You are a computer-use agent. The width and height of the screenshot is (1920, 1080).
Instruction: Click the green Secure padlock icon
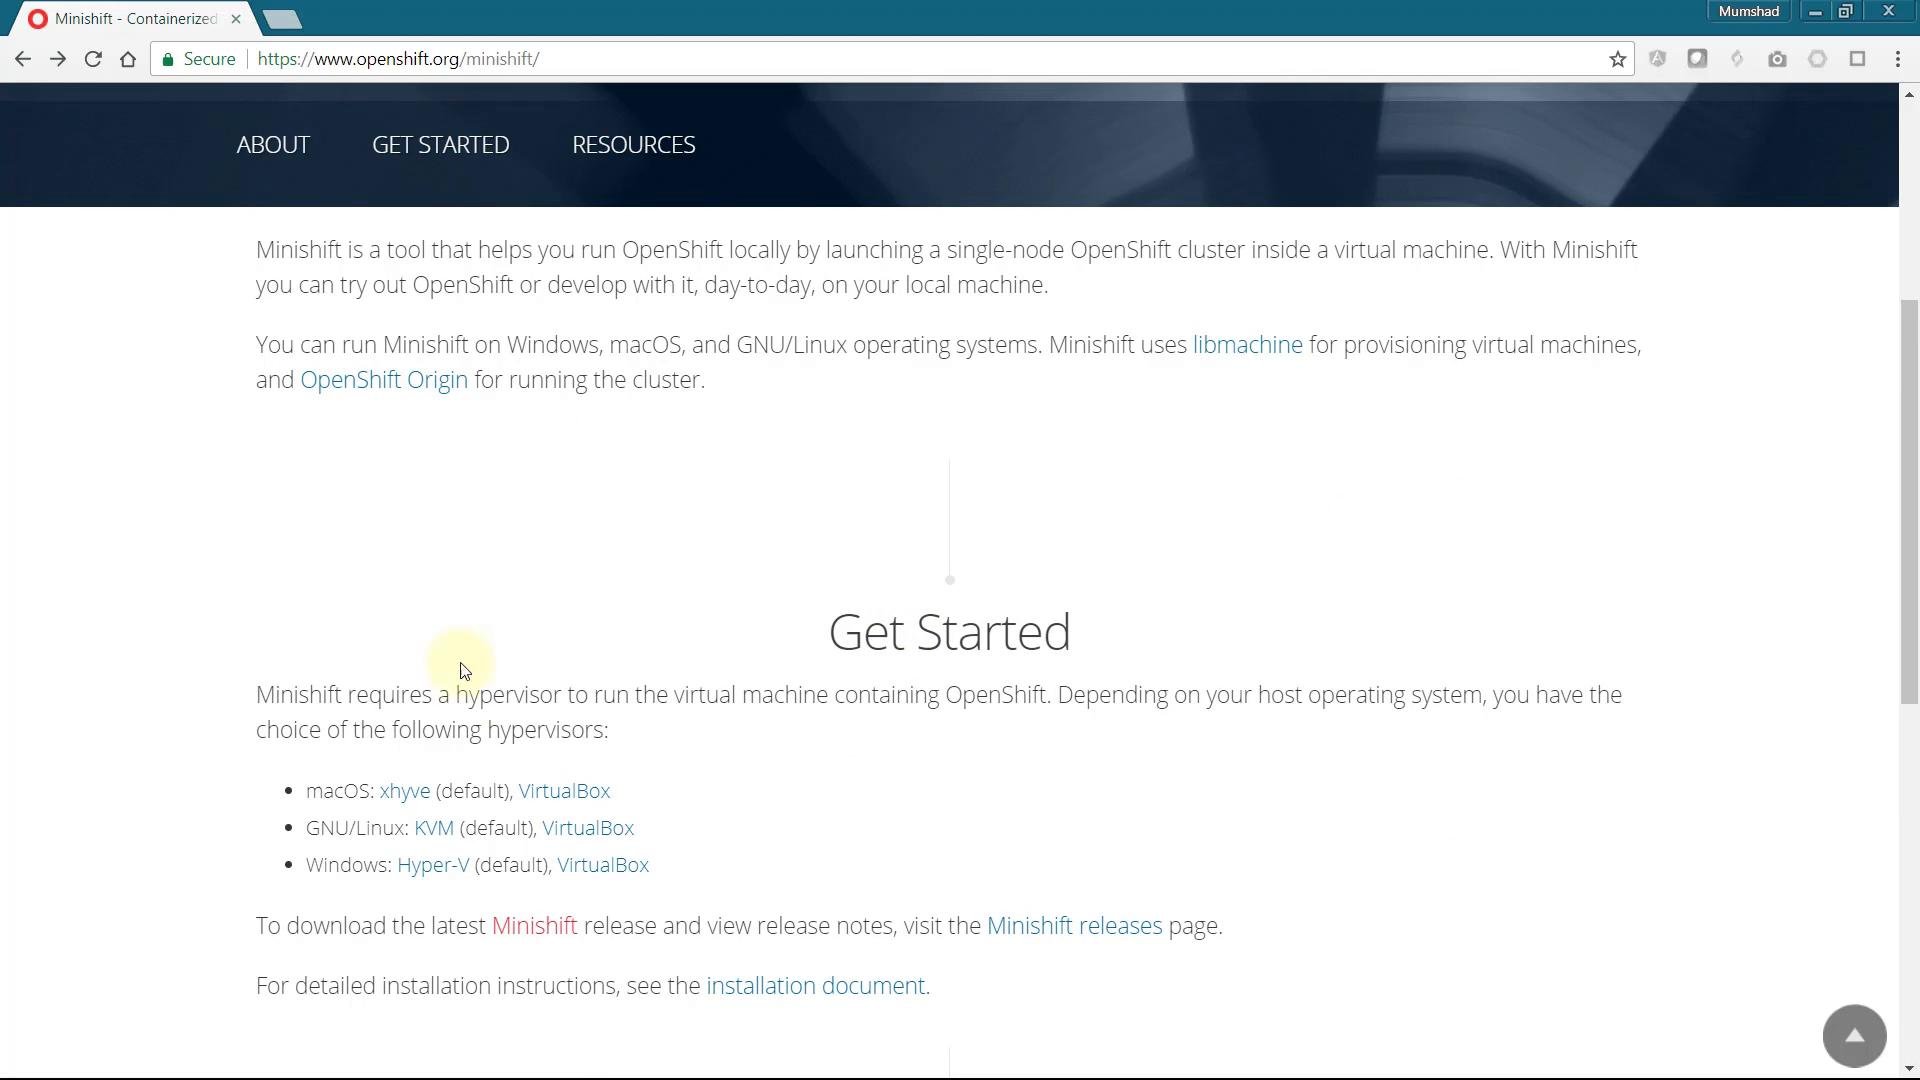coord(168,59)
